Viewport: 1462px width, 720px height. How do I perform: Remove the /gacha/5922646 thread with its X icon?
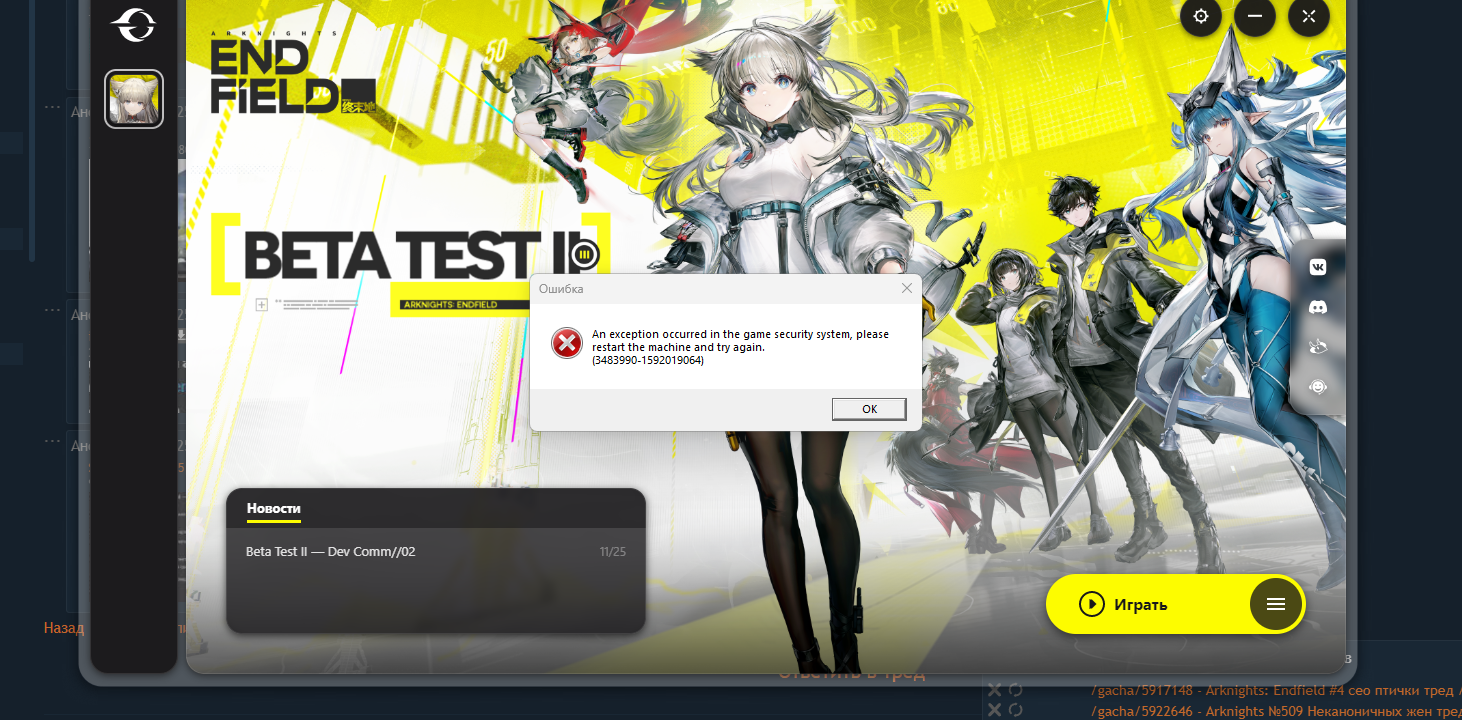point(994,709)
